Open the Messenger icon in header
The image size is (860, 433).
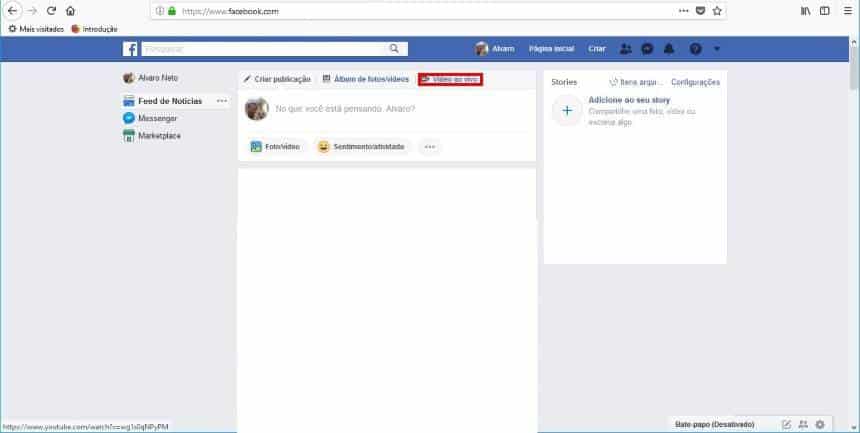[647, 49]
